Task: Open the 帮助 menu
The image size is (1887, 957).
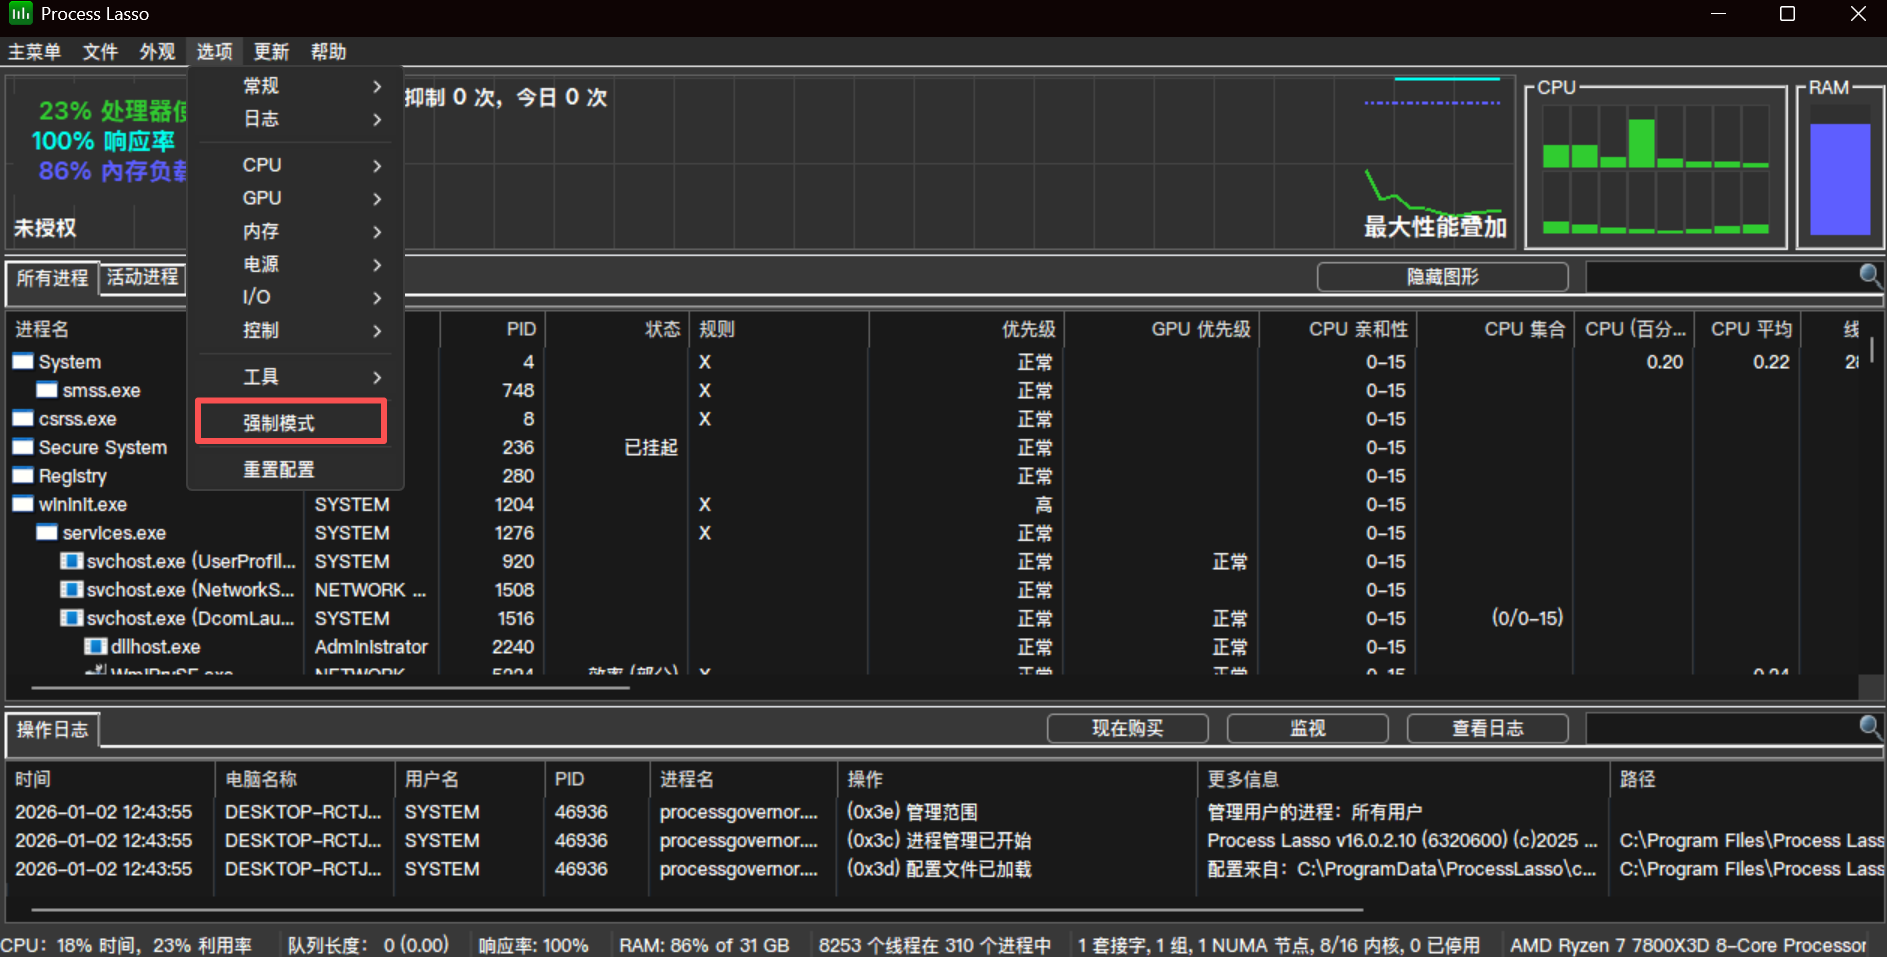Action: 328,52
